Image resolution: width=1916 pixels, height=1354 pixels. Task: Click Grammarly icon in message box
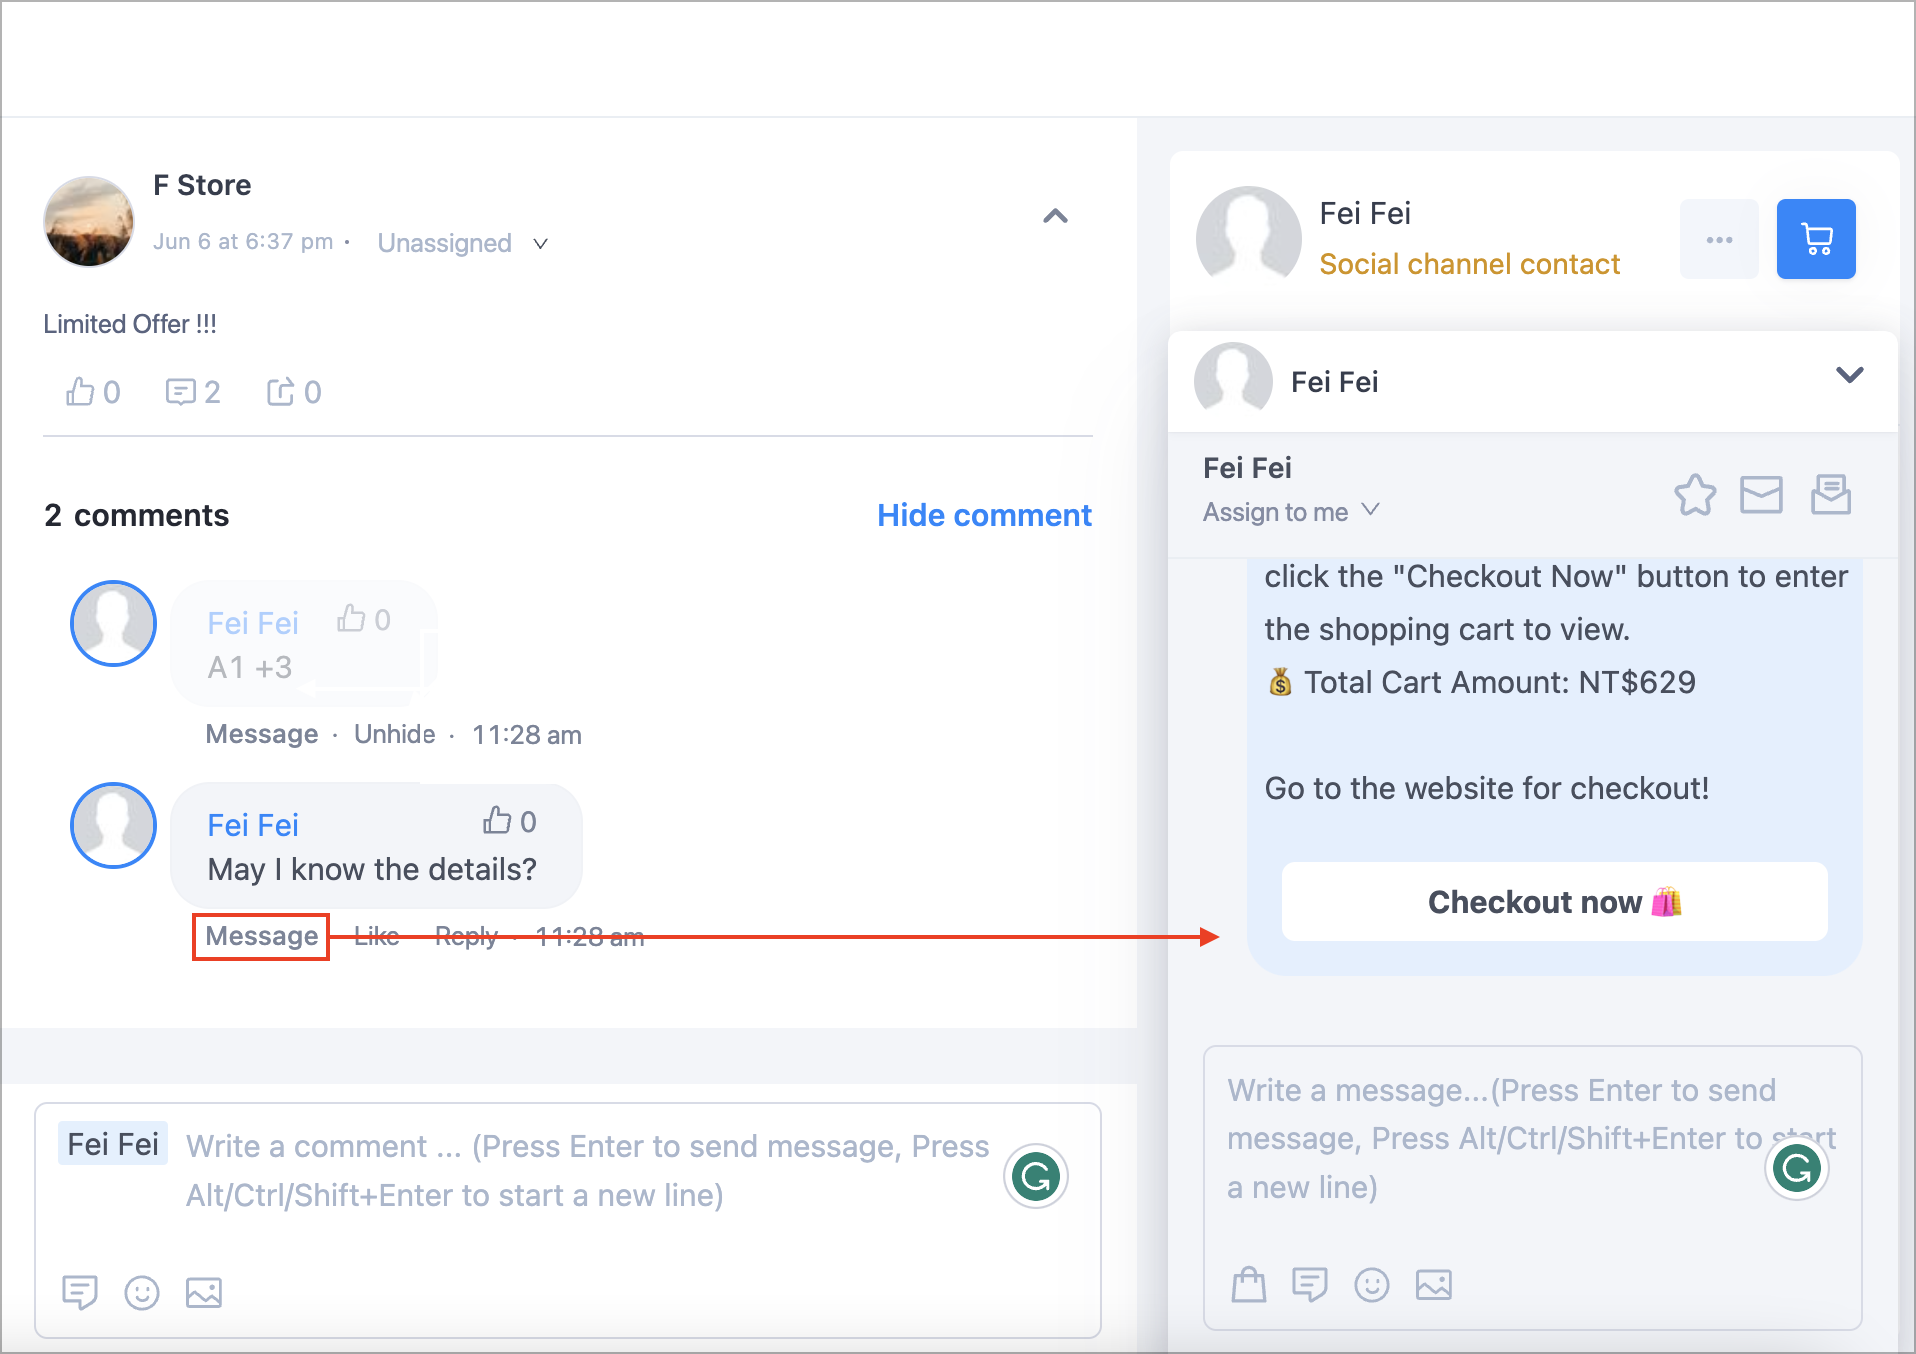(x=1797, y=1168)
